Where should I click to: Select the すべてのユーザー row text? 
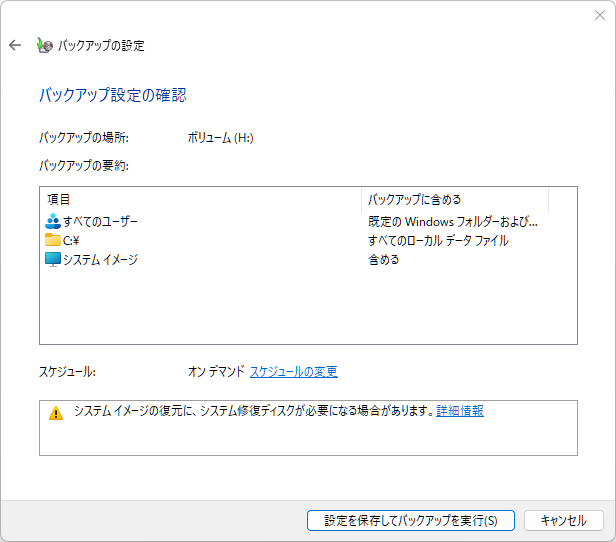click(x=100, y=222)
